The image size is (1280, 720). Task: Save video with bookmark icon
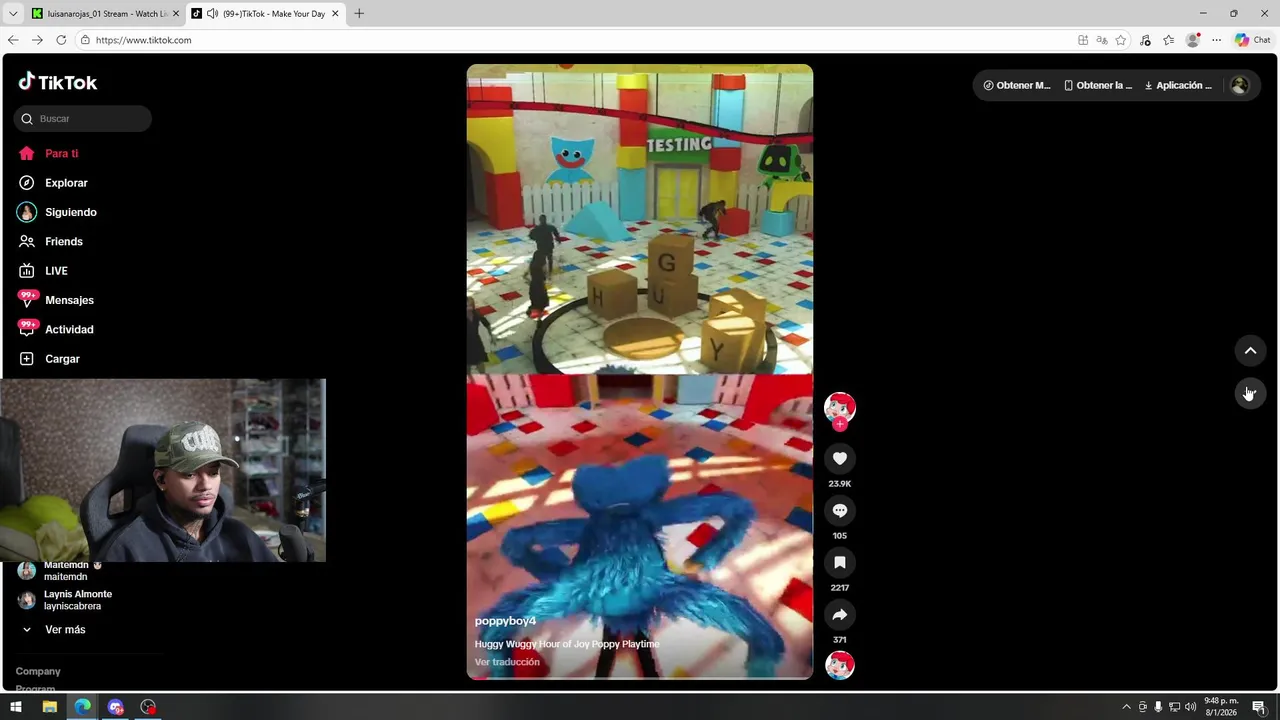(x=840, y=563)
